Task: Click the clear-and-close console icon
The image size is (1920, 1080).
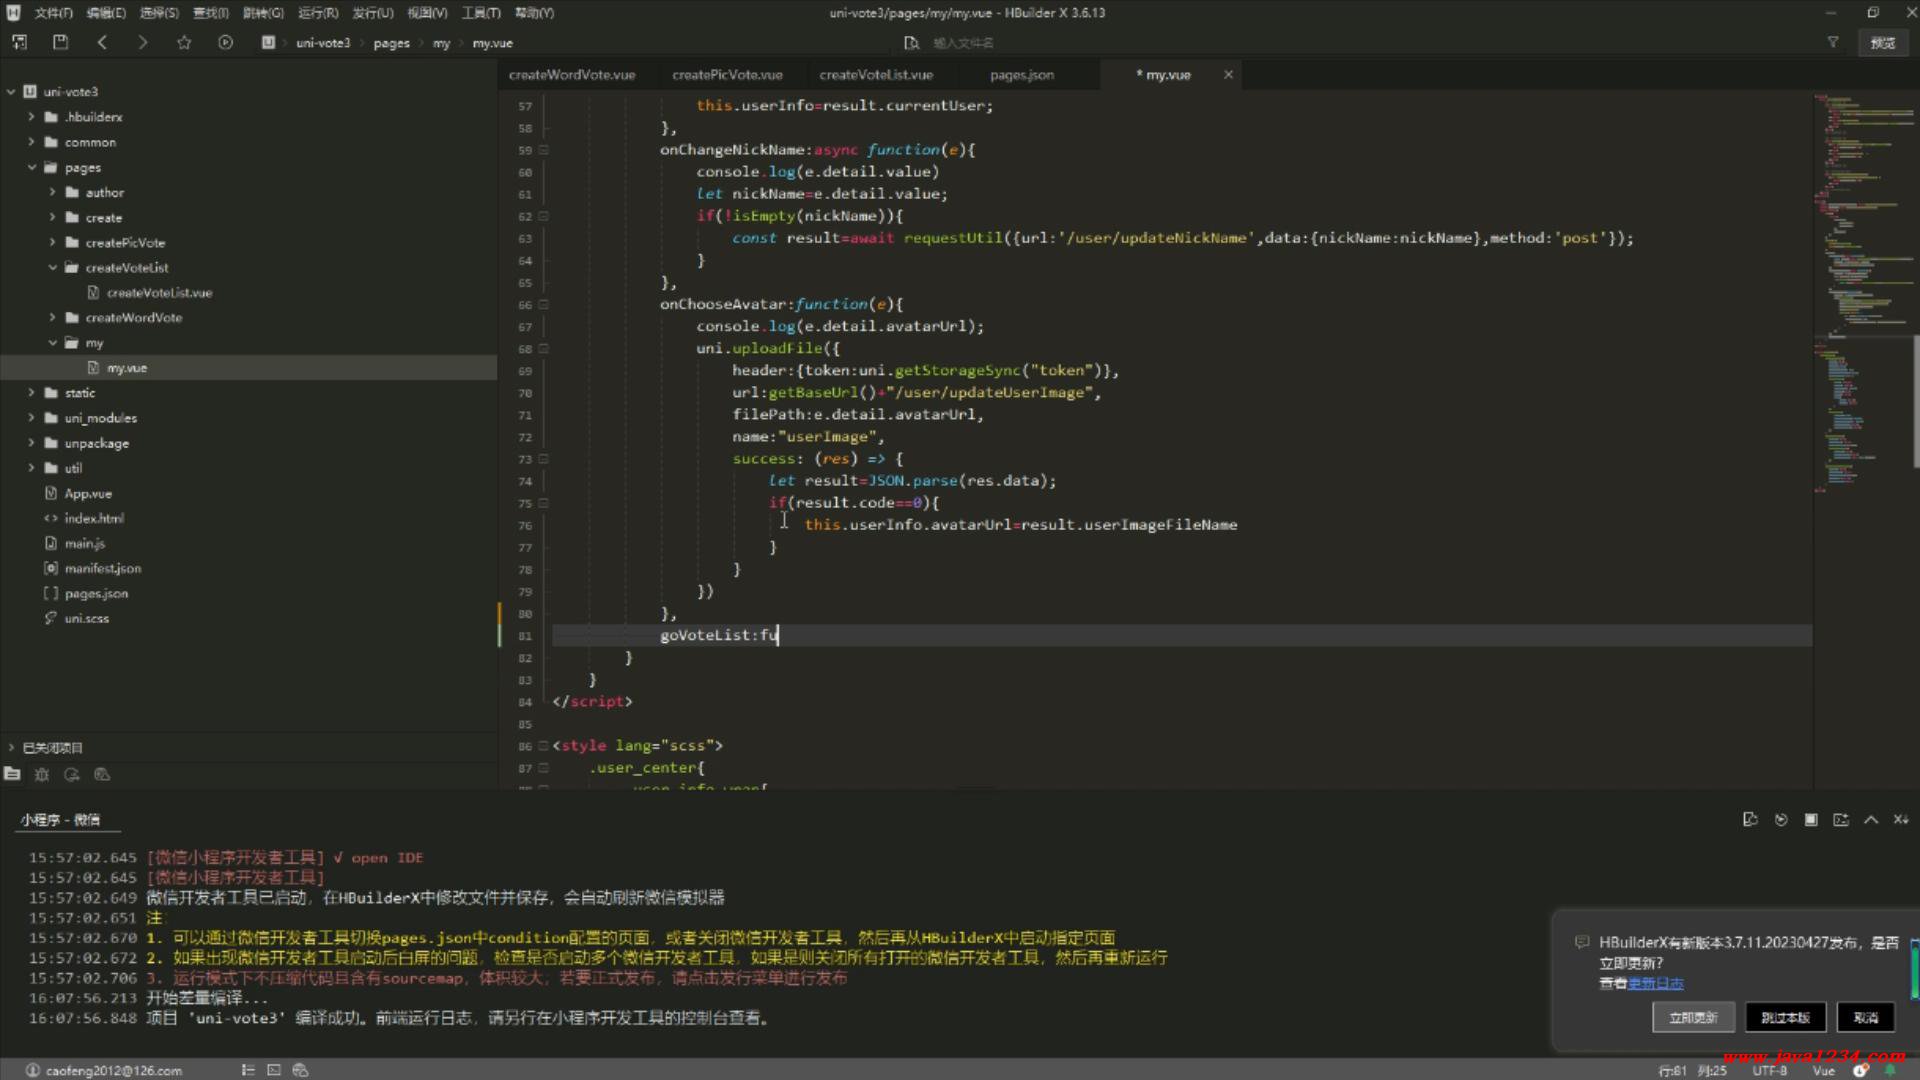Action: point(1901,820)
